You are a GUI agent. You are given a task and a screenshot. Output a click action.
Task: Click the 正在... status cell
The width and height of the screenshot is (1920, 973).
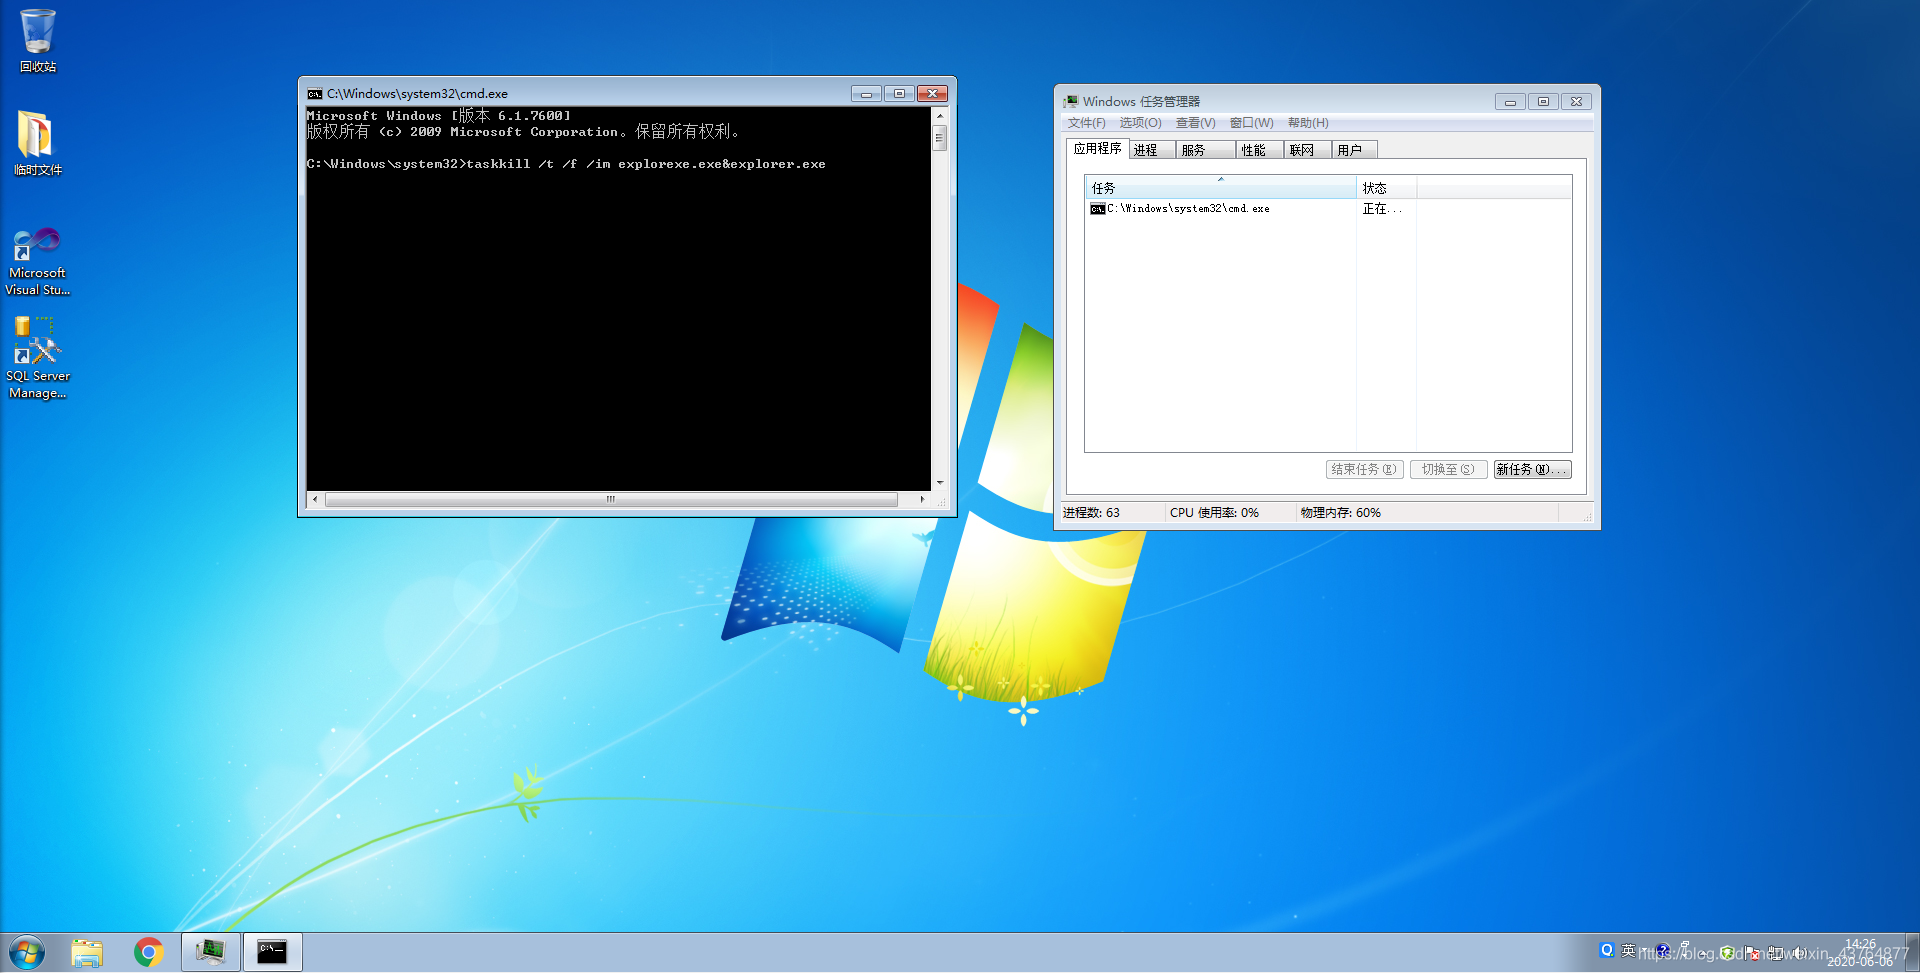pos(1383,209)
